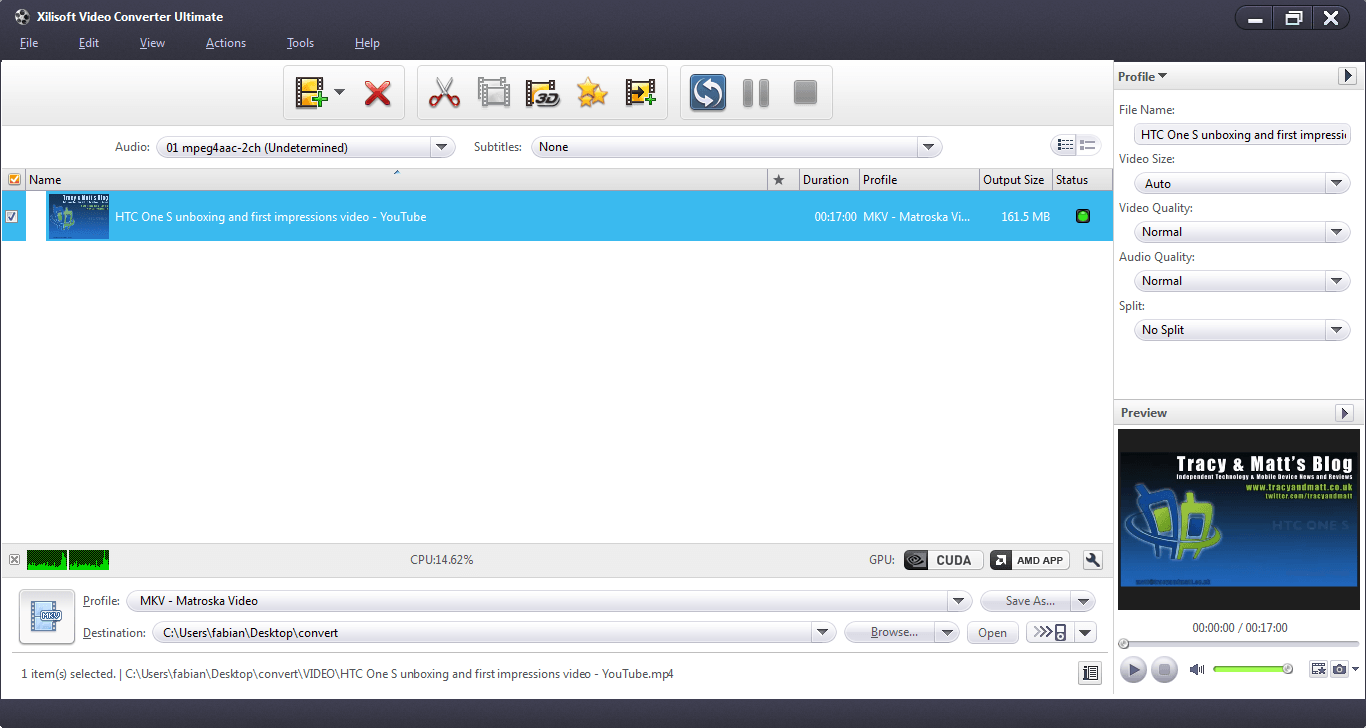Click the Effects star icon
Screen dimensions: 1366x728
point(591,92)
